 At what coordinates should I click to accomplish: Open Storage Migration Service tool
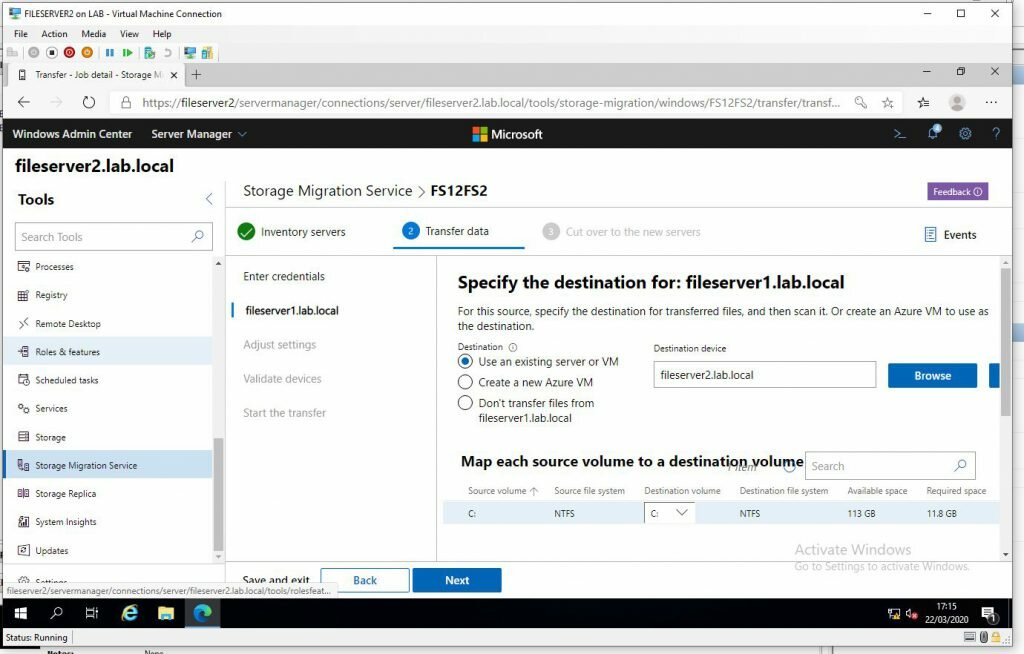[x=108, y=465]
